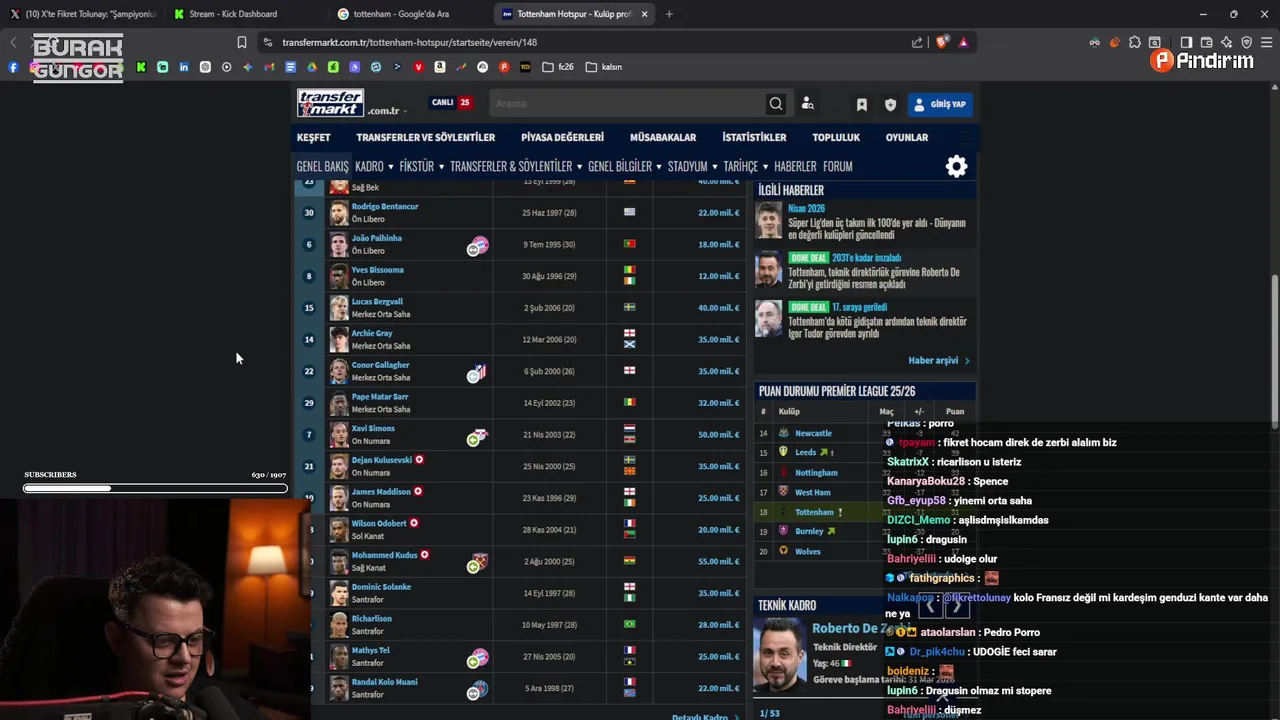This screenshot has height=720, width=1280.
Task: Open the Facebook bookmark icon
Action: coord(13,67)
